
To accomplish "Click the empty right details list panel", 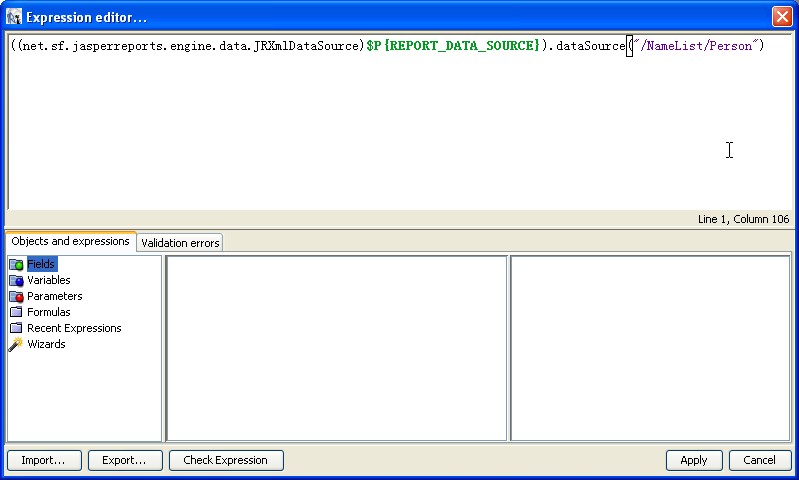I will 650,348.
